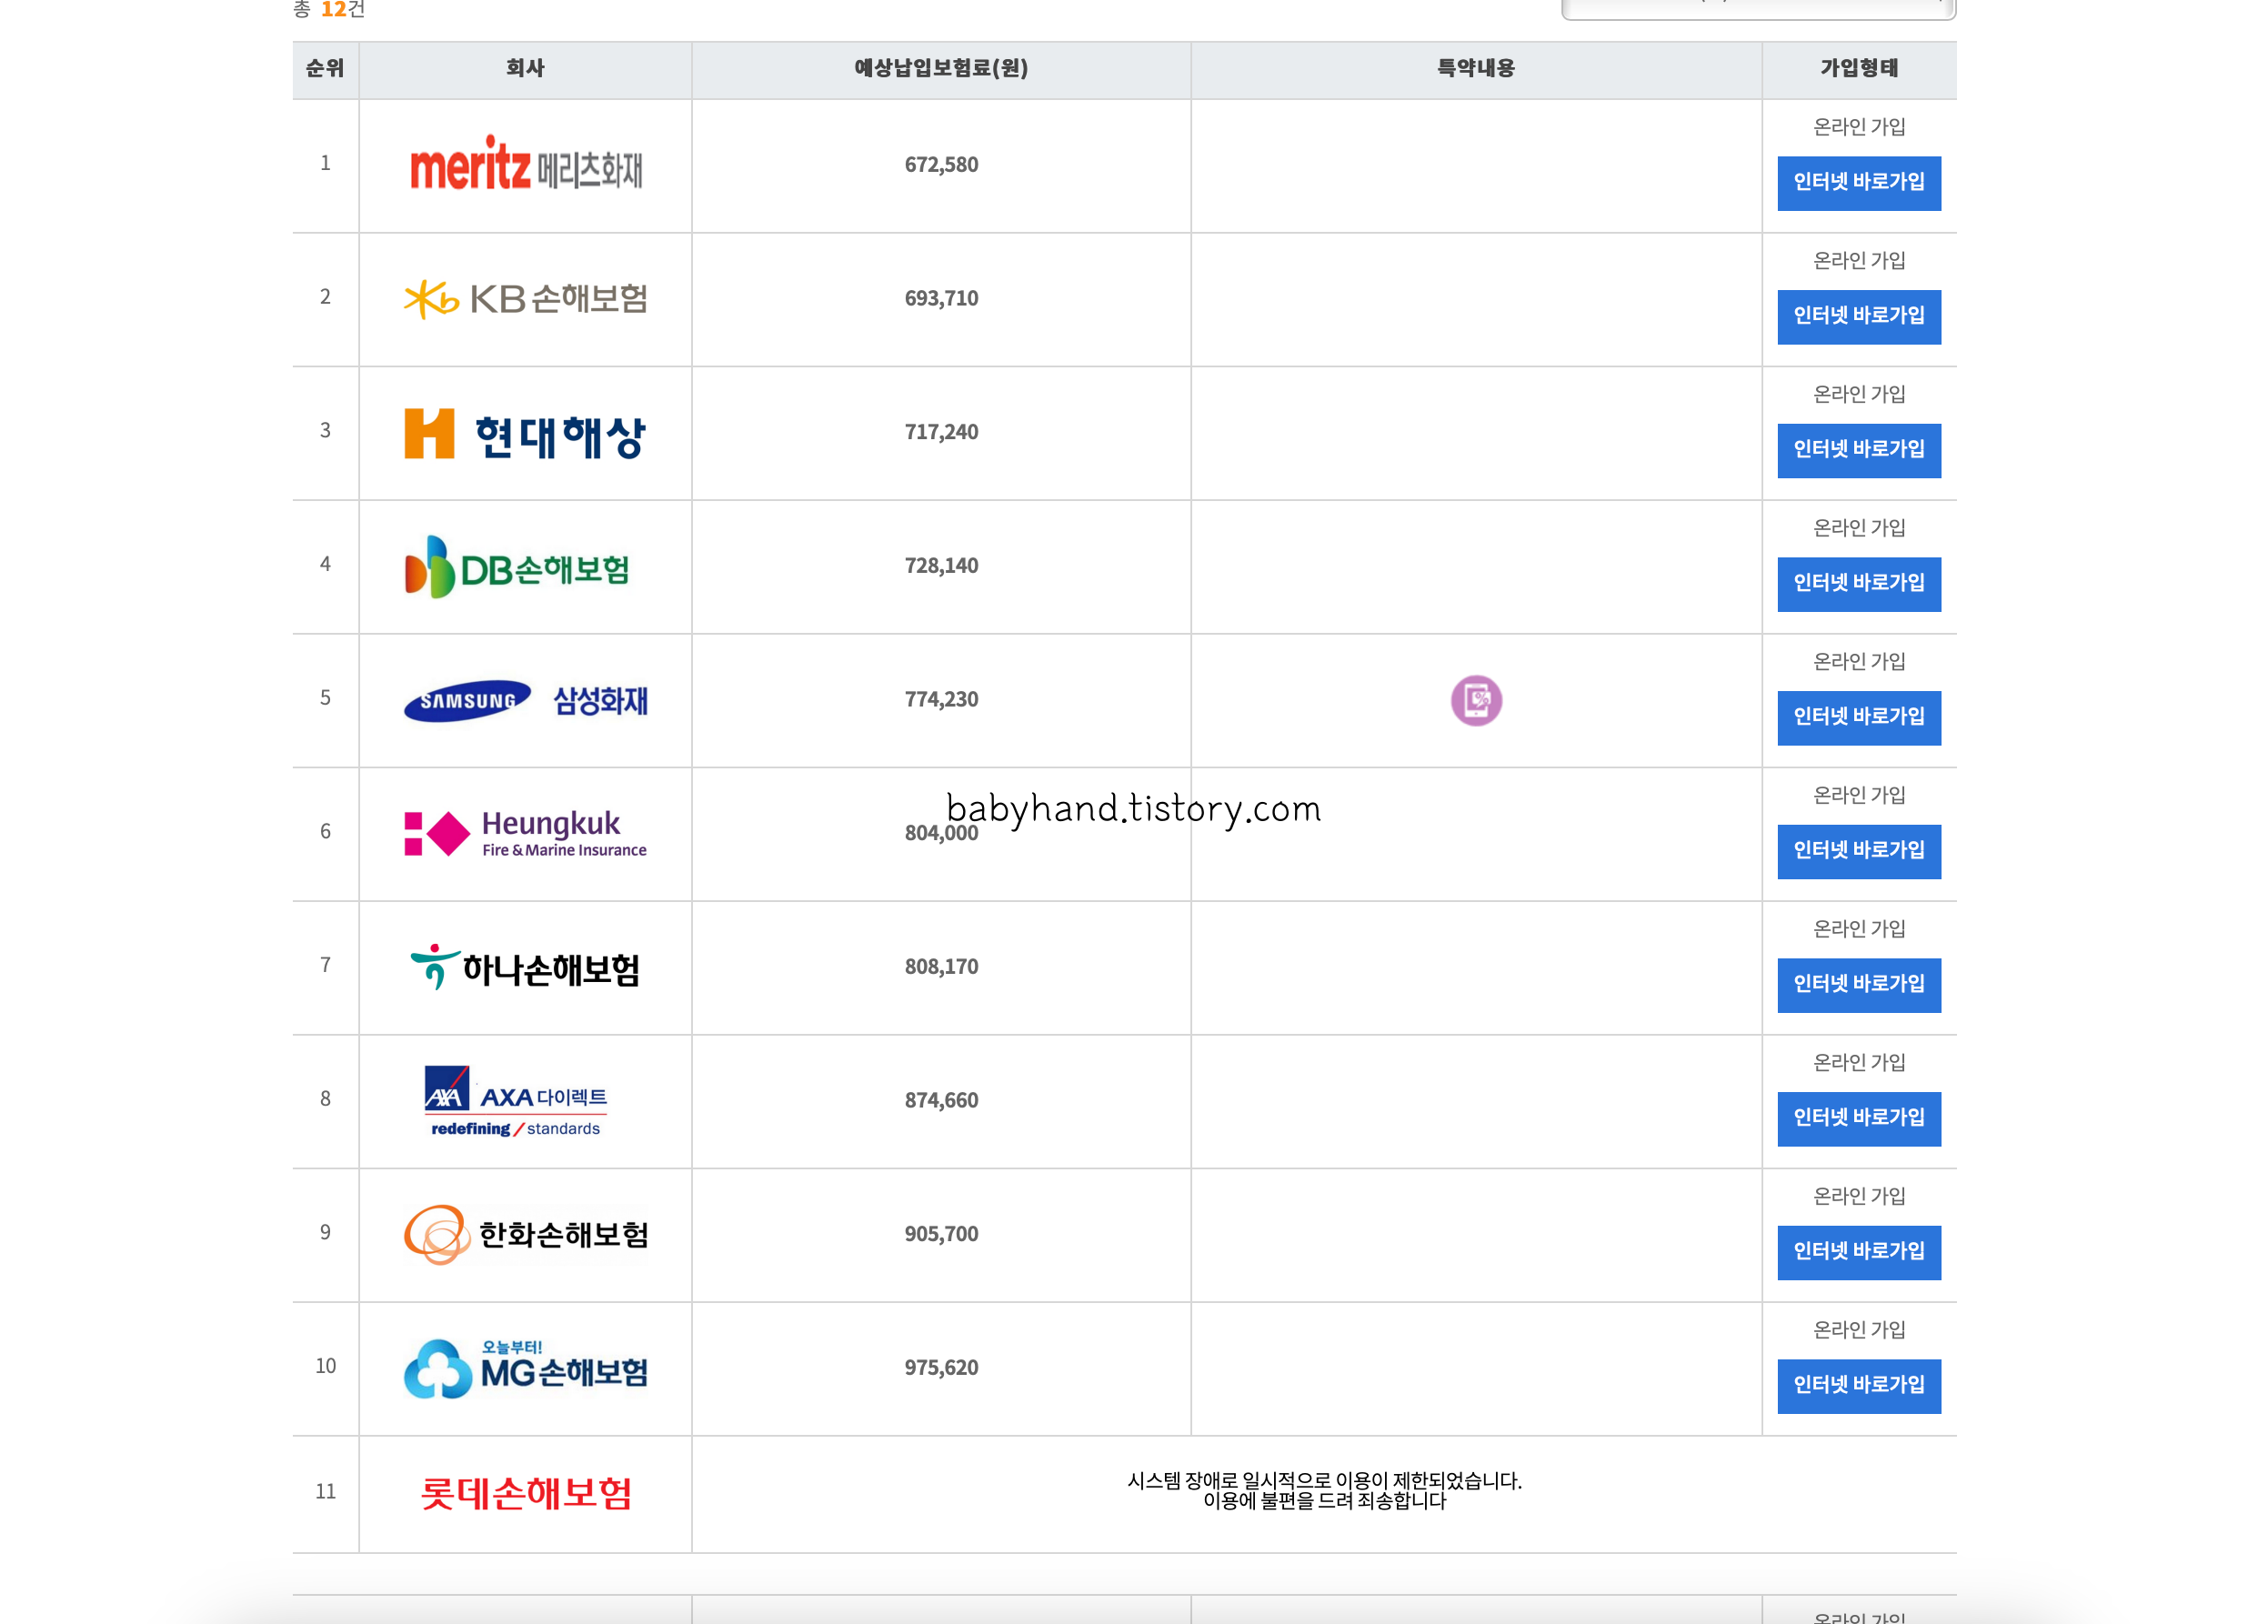This screenshot has height=1624, width=2268.
Task: Select the premium value 874,660
Action: 941,1100
